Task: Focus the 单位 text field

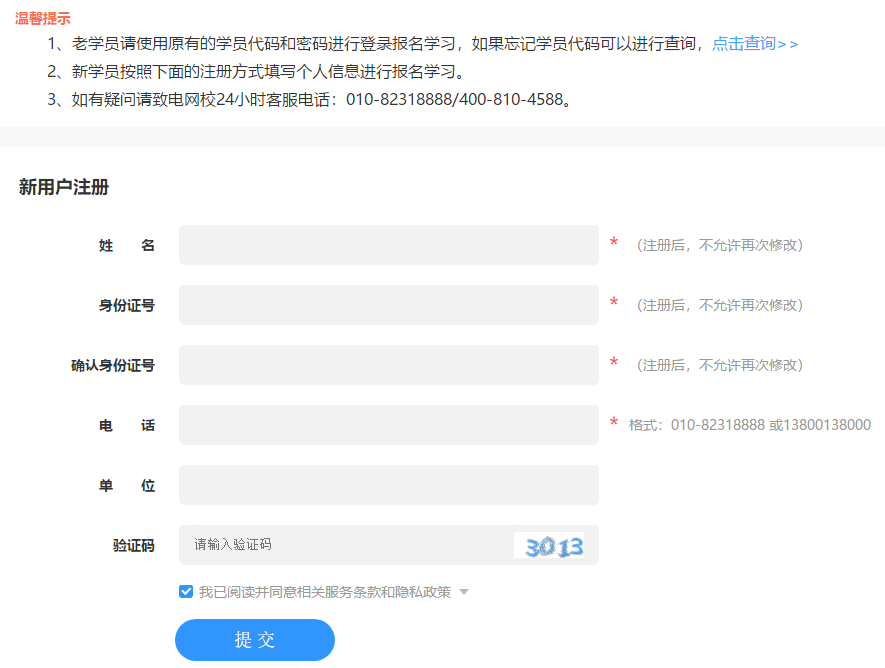Action: 388,485
